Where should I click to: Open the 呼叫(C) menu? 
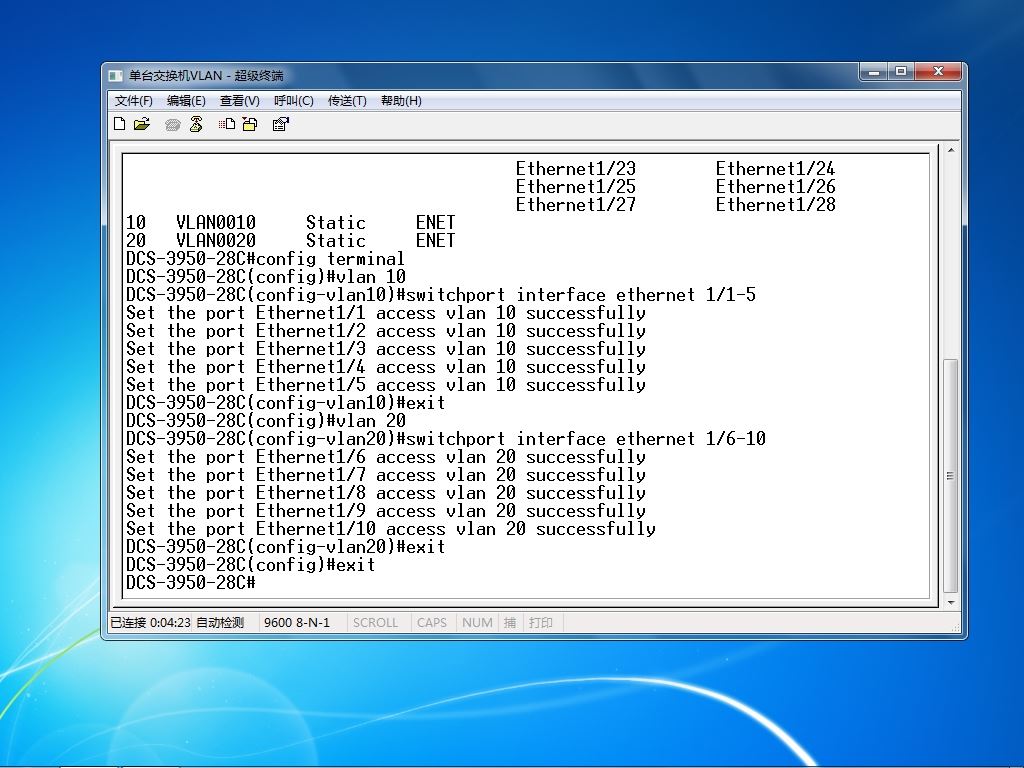click(x=294, y=101)
